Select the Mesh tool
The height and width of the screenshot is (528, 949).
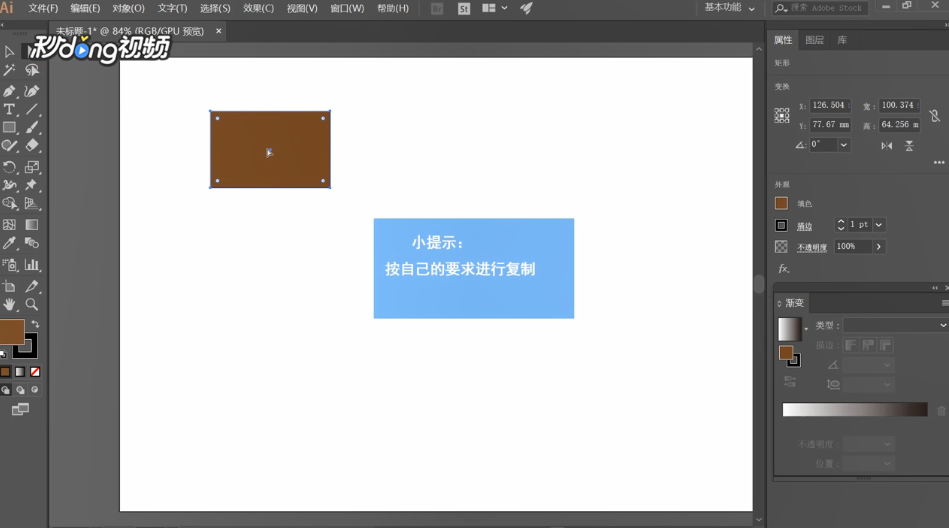click(x=9, y=225)
